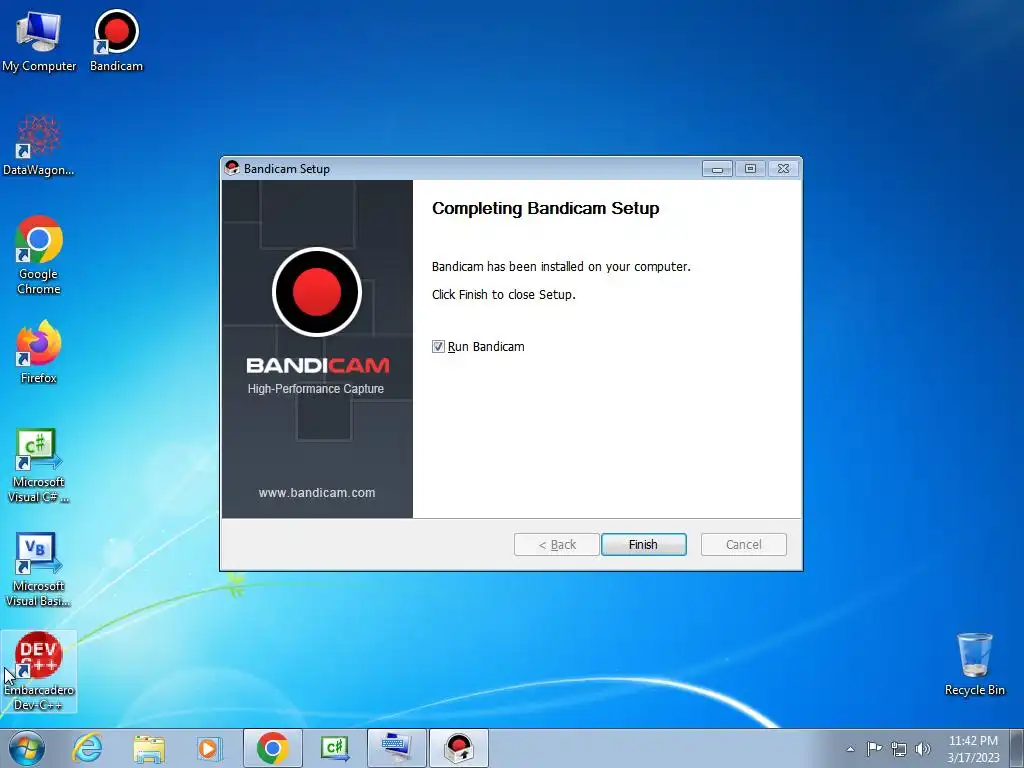Switch to Chrome in the taskbar
The width and height of the screenshot is (1024, 768).
click(x=272, y=748)
